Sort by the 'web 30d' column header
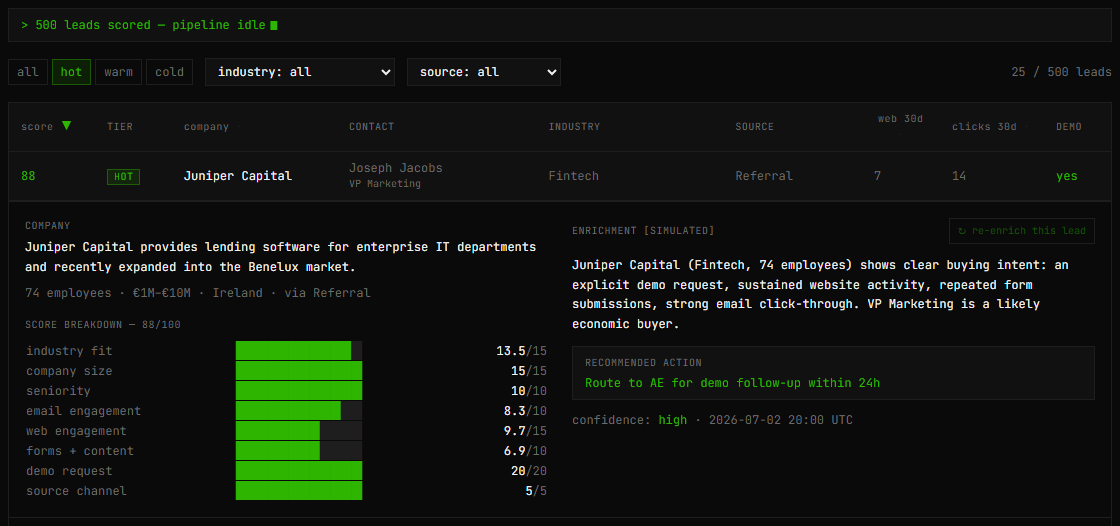1120x526 pixels. point(900,119)
